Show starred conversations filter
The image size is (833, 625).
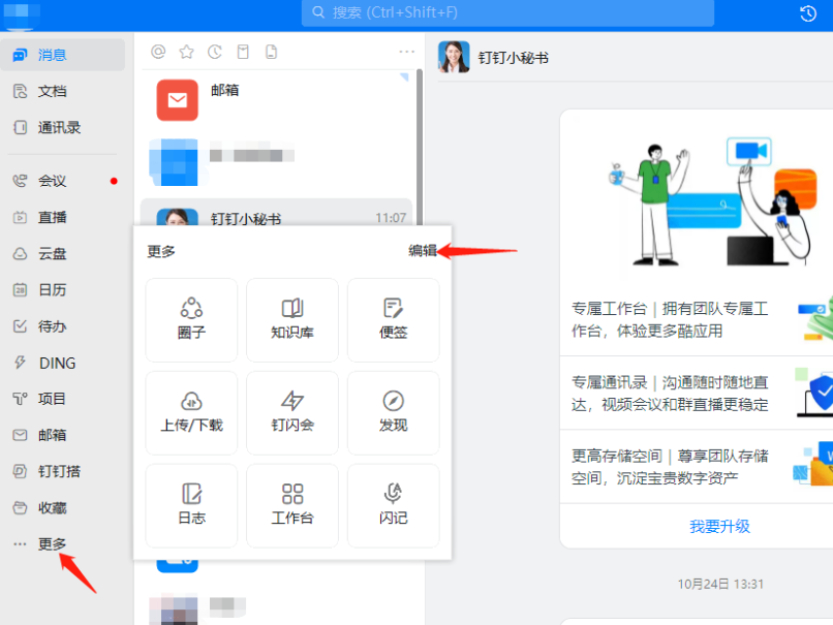click(x=186, y=52)
